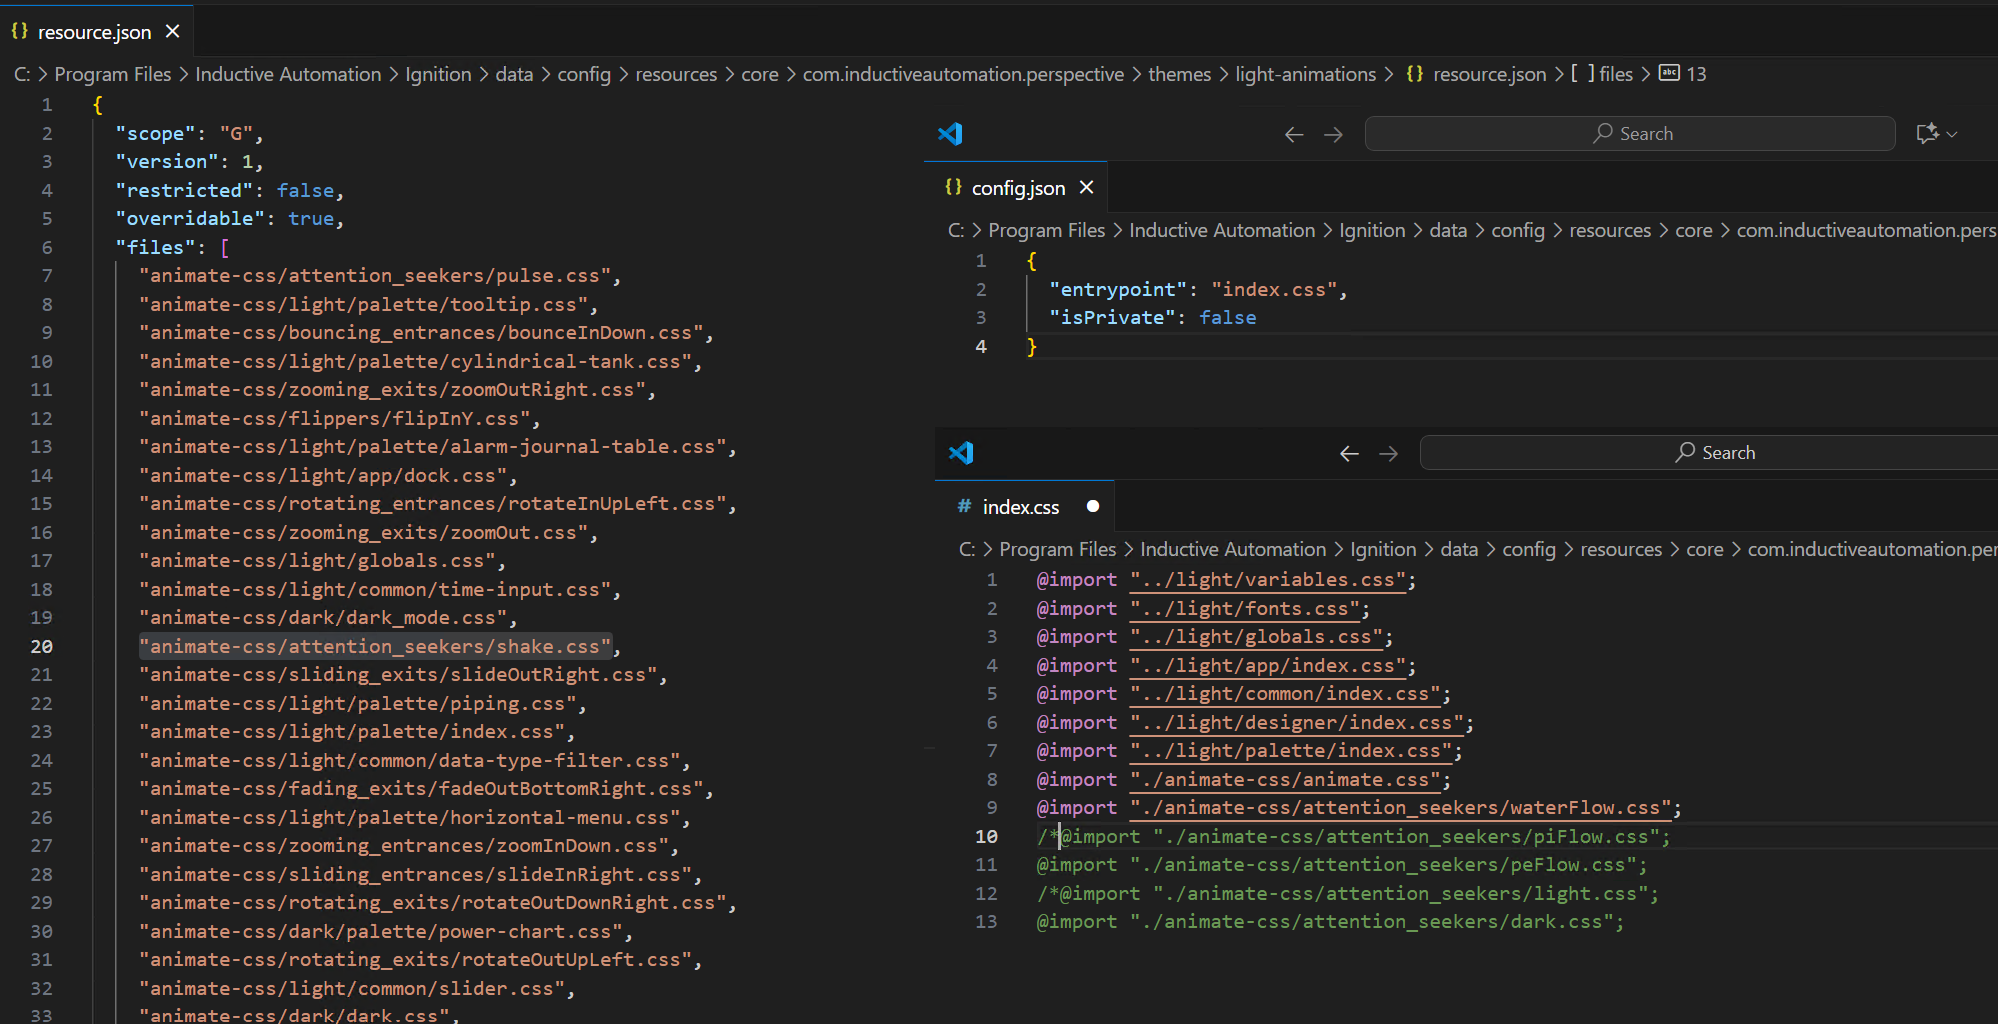Click forward arrow in config.json window
The height and width of the screenshot is (1024, 1998).
tap(1333, 135)
